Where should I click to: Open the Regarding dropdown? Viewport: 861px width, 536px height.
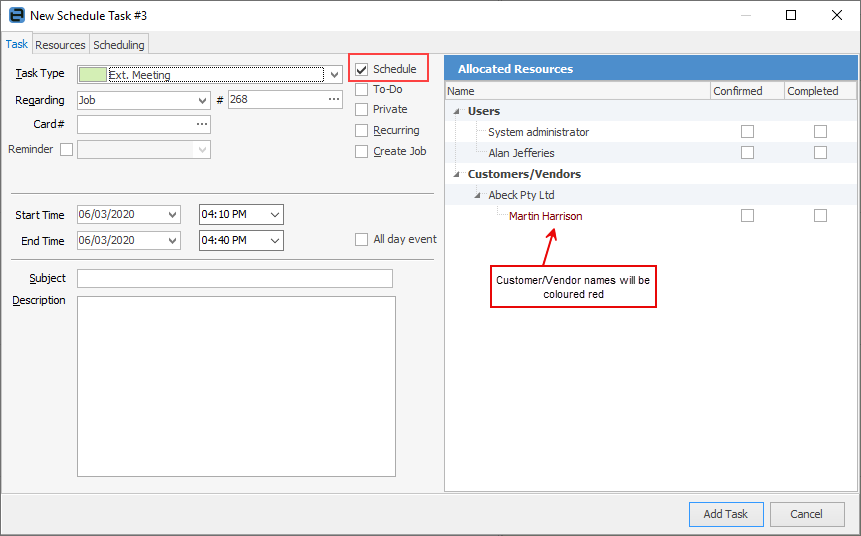coord(202,100)
